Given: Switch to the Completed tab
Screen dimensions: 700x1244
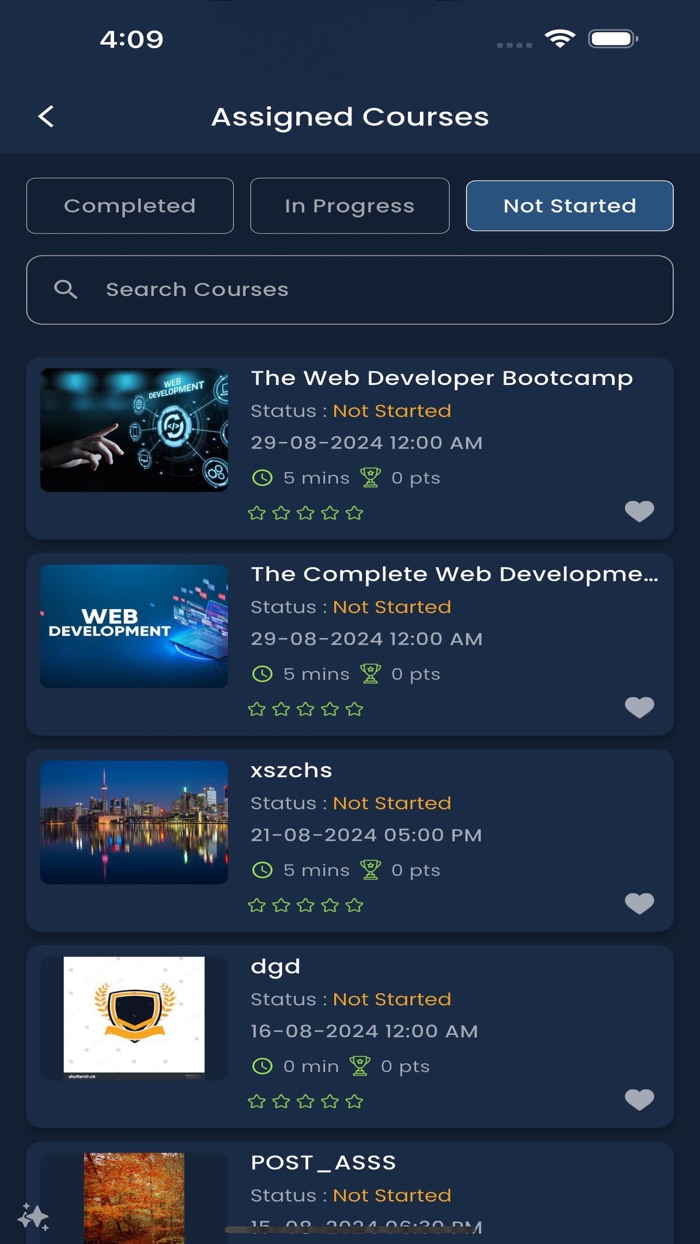Looking at the screenshot, I should click(130, 206).
